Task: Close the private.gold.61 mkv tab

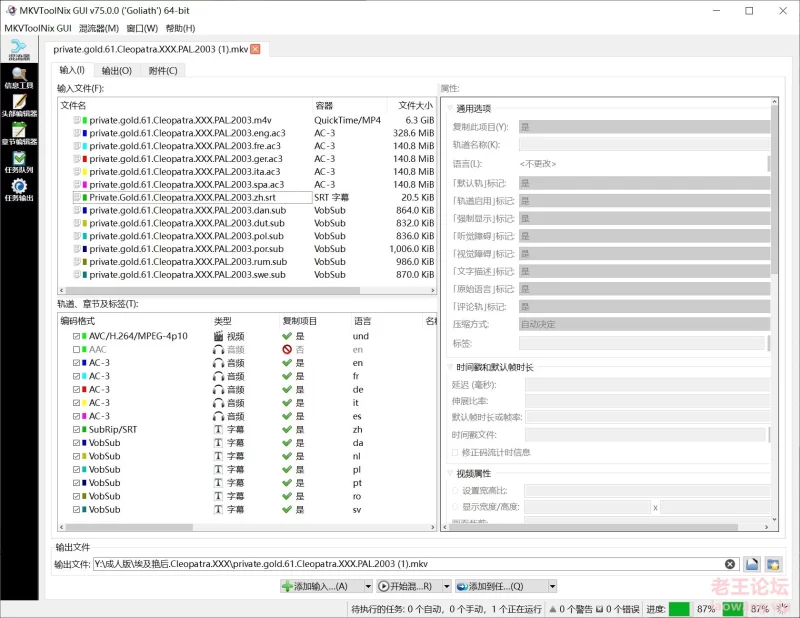Action: click(256, 49)
